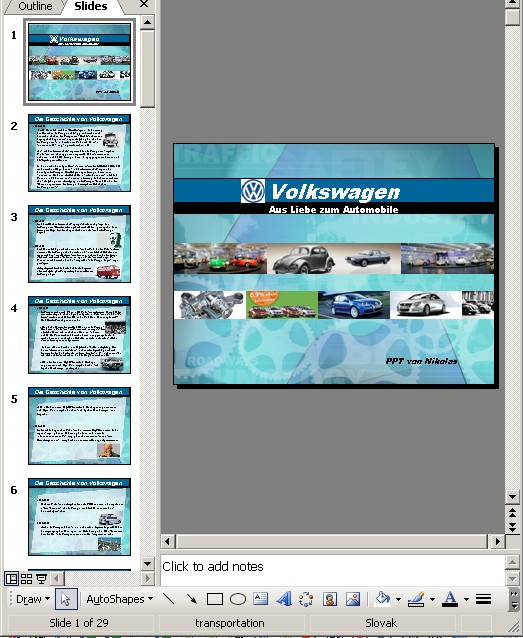The height and width of the screenshot is (638, 523).
Task: Insert a Text Box
Action: click(x=260, y=599)
